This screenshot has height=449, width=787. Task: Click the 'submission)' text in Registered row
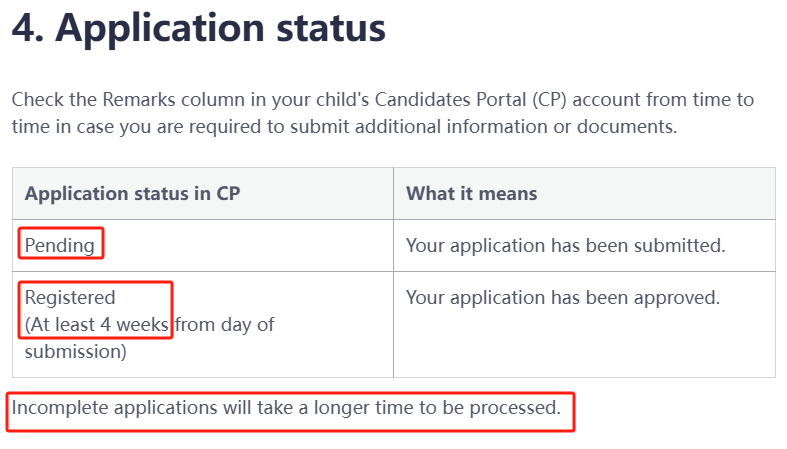coord(75,352)
